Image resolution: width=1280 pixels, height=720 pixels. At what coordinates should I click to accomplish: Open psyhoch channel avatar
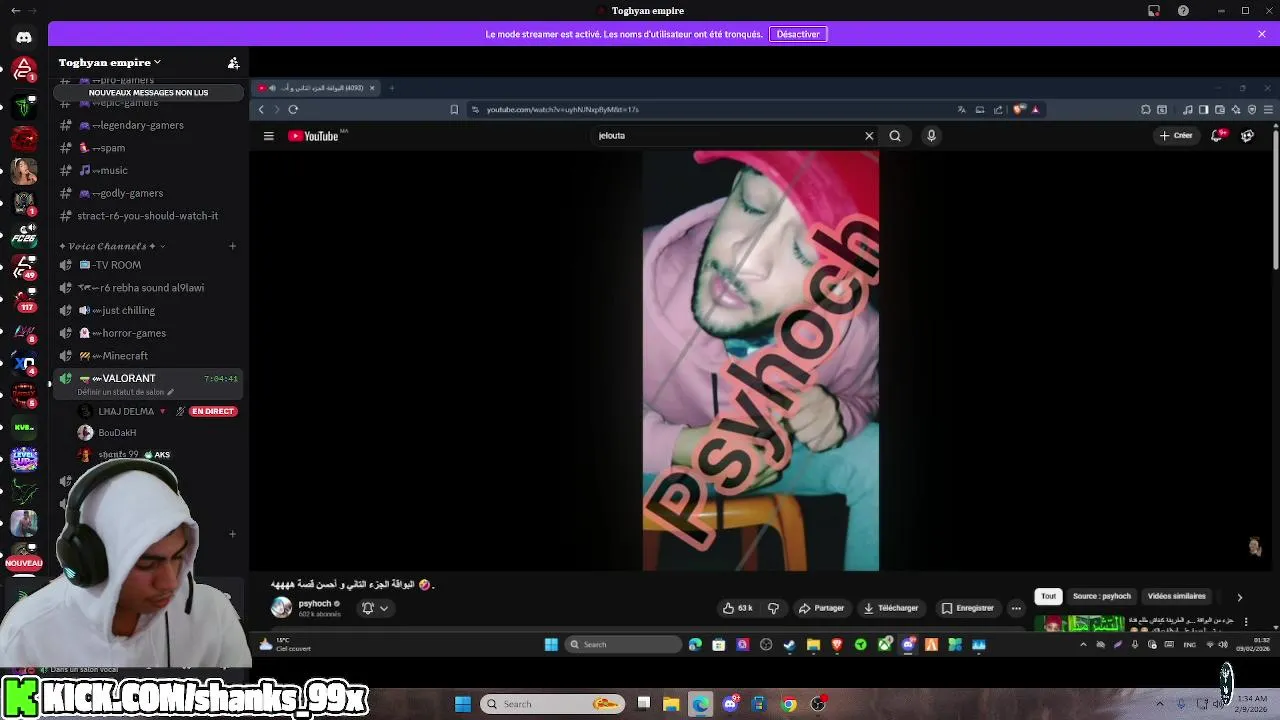(281, 607)
